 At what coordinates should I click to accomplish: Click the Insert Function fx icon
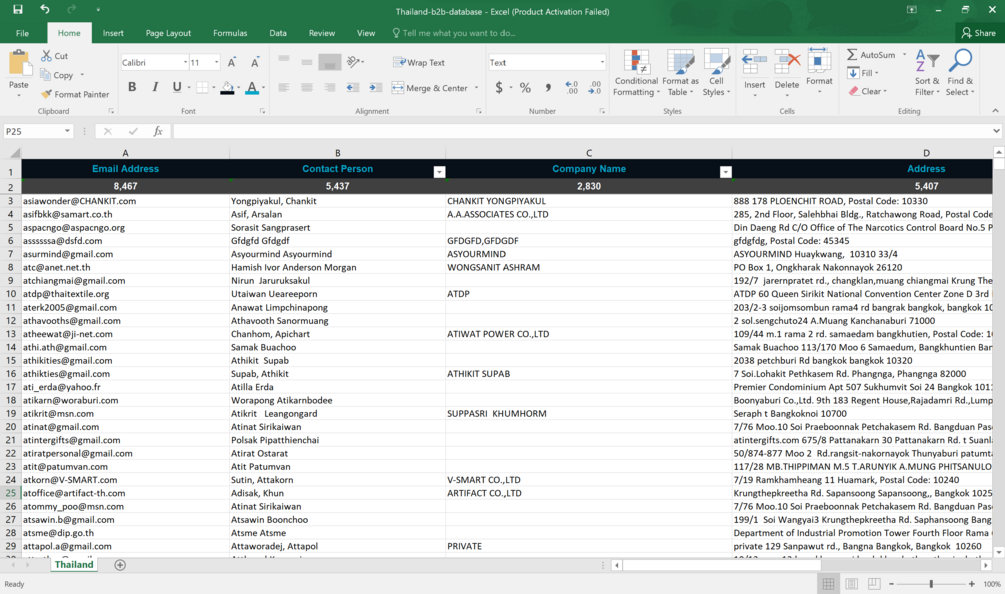pyautogui.click(x=158, y=131)
